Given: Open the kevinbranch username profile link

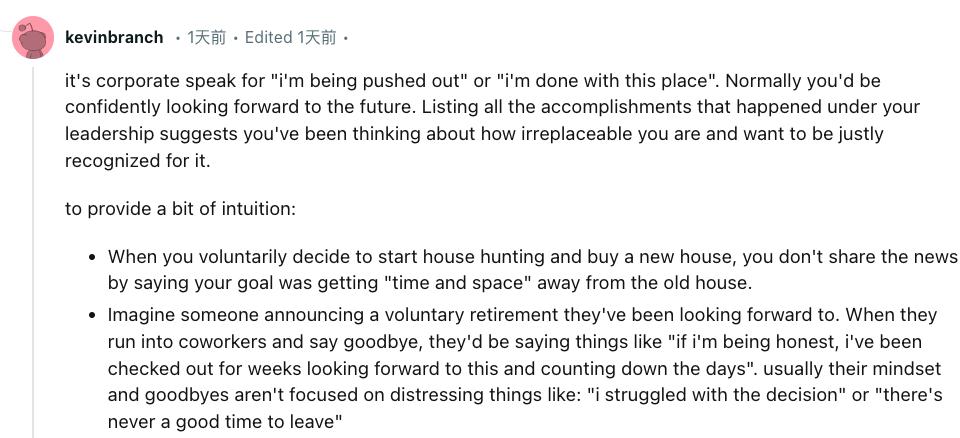Looking at the screenshot, I should (114, 38).
